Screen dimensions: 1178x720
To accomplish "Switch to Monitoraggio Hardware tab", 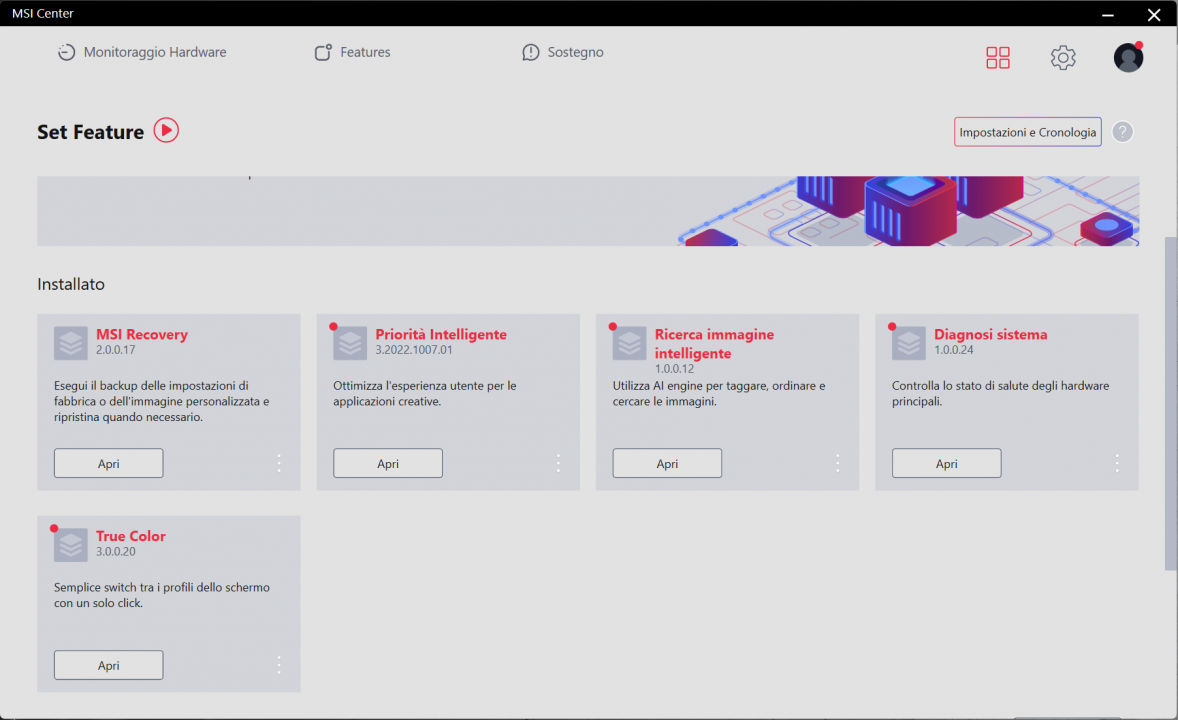I will coord(142,52).
